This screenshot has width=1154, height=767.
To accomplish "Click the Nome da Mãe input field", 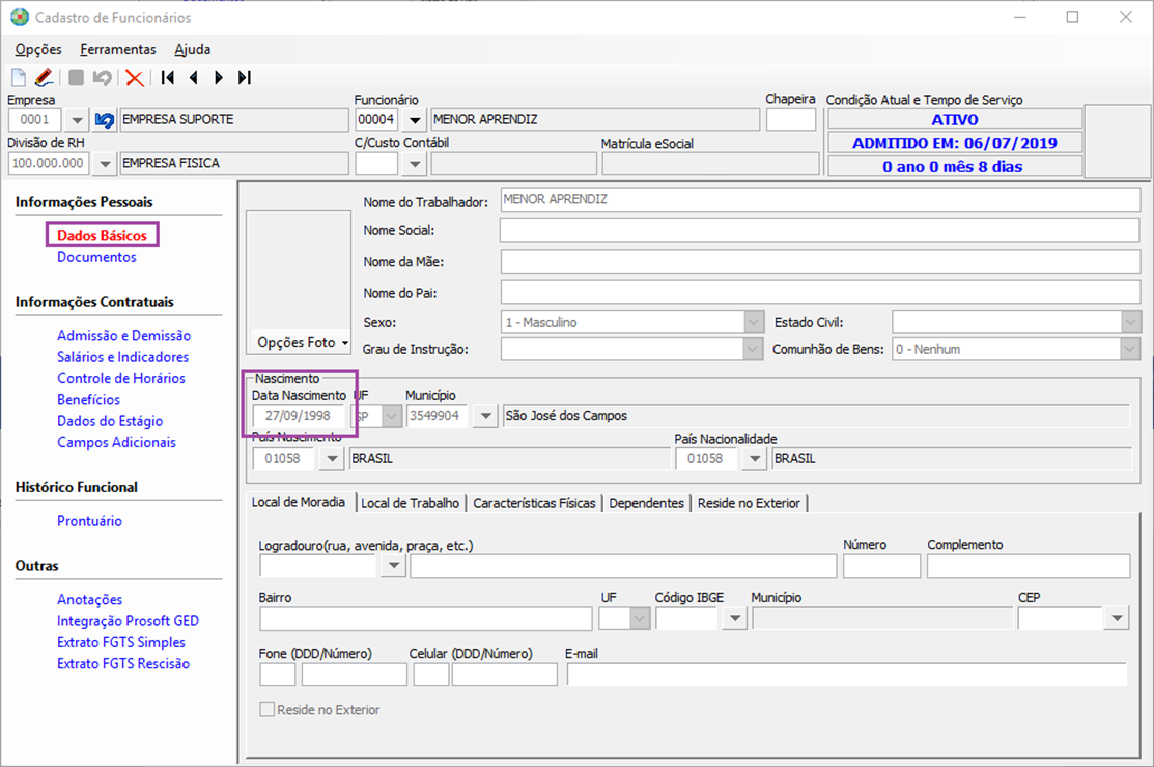I will (820, 261).
